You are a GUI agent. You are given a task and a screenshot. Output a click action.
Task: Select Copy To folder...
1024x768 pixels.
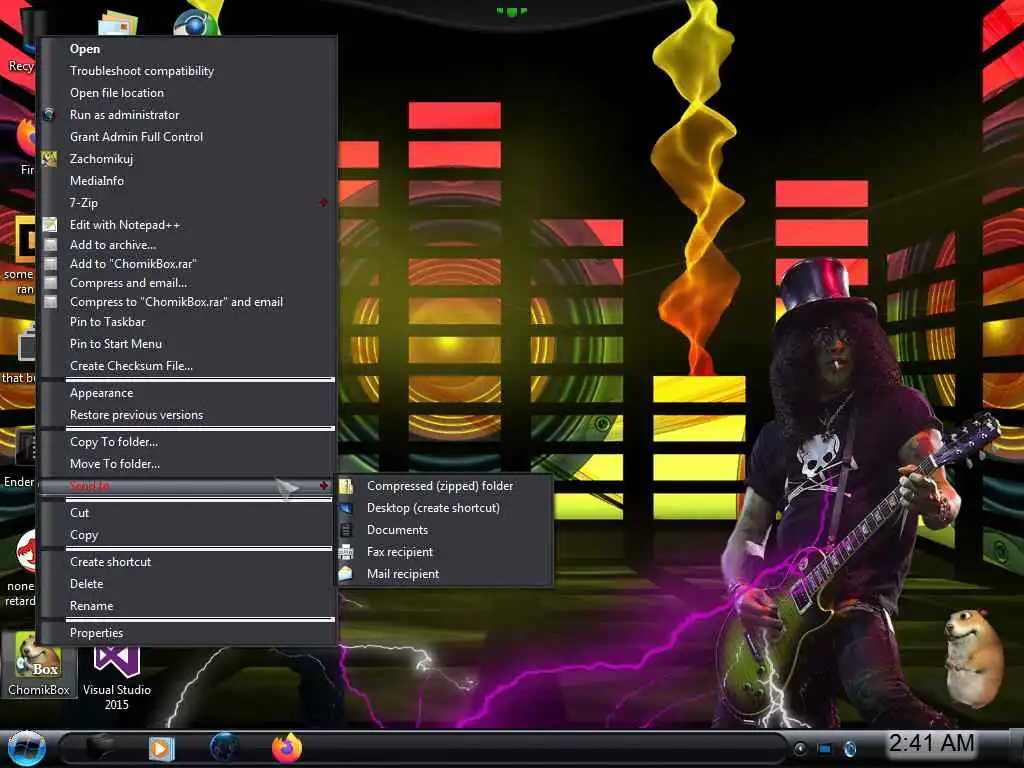click(x=187, y=442)
